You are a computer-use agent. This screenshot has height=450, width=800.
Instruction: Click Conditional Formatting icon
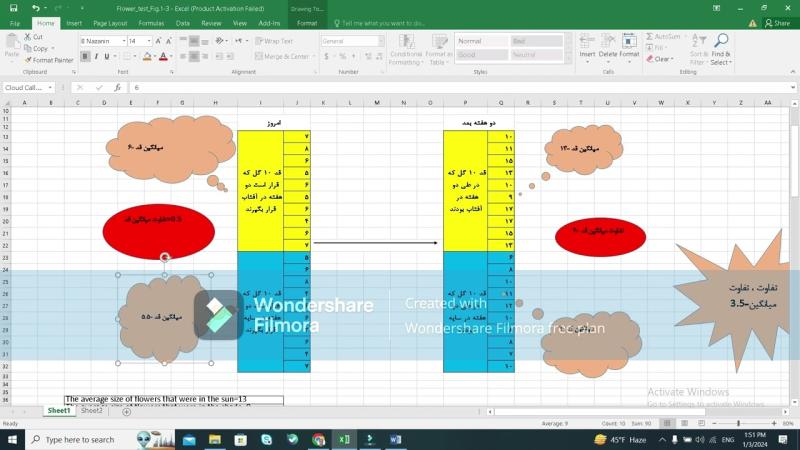point(406,42)
